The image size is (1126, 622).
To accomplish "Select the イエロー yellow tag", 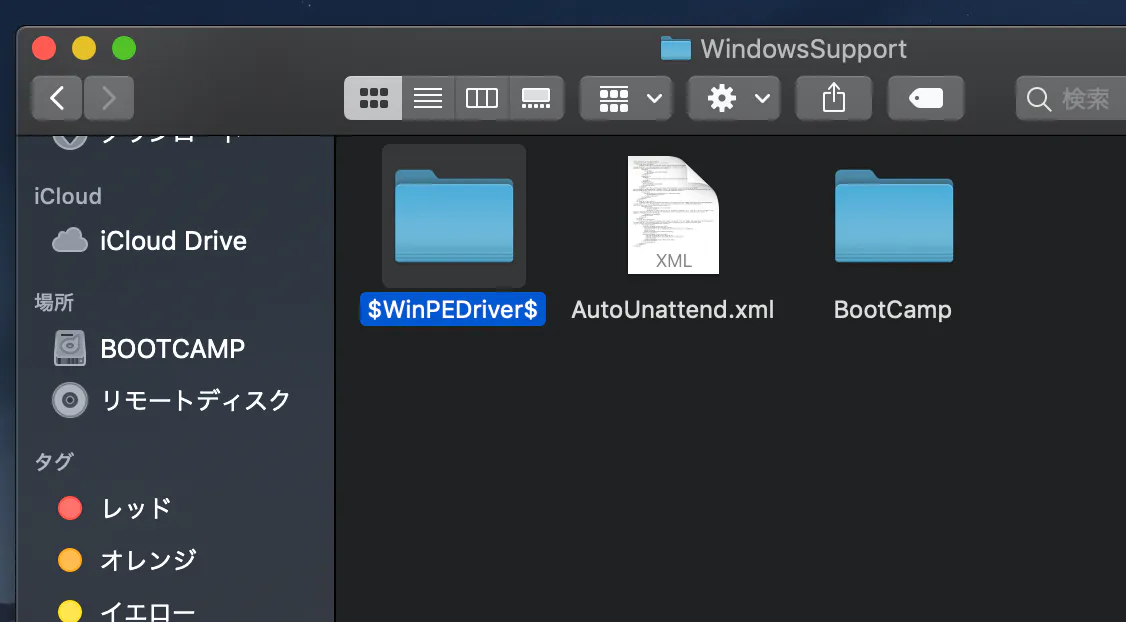I will coord(128,611).
